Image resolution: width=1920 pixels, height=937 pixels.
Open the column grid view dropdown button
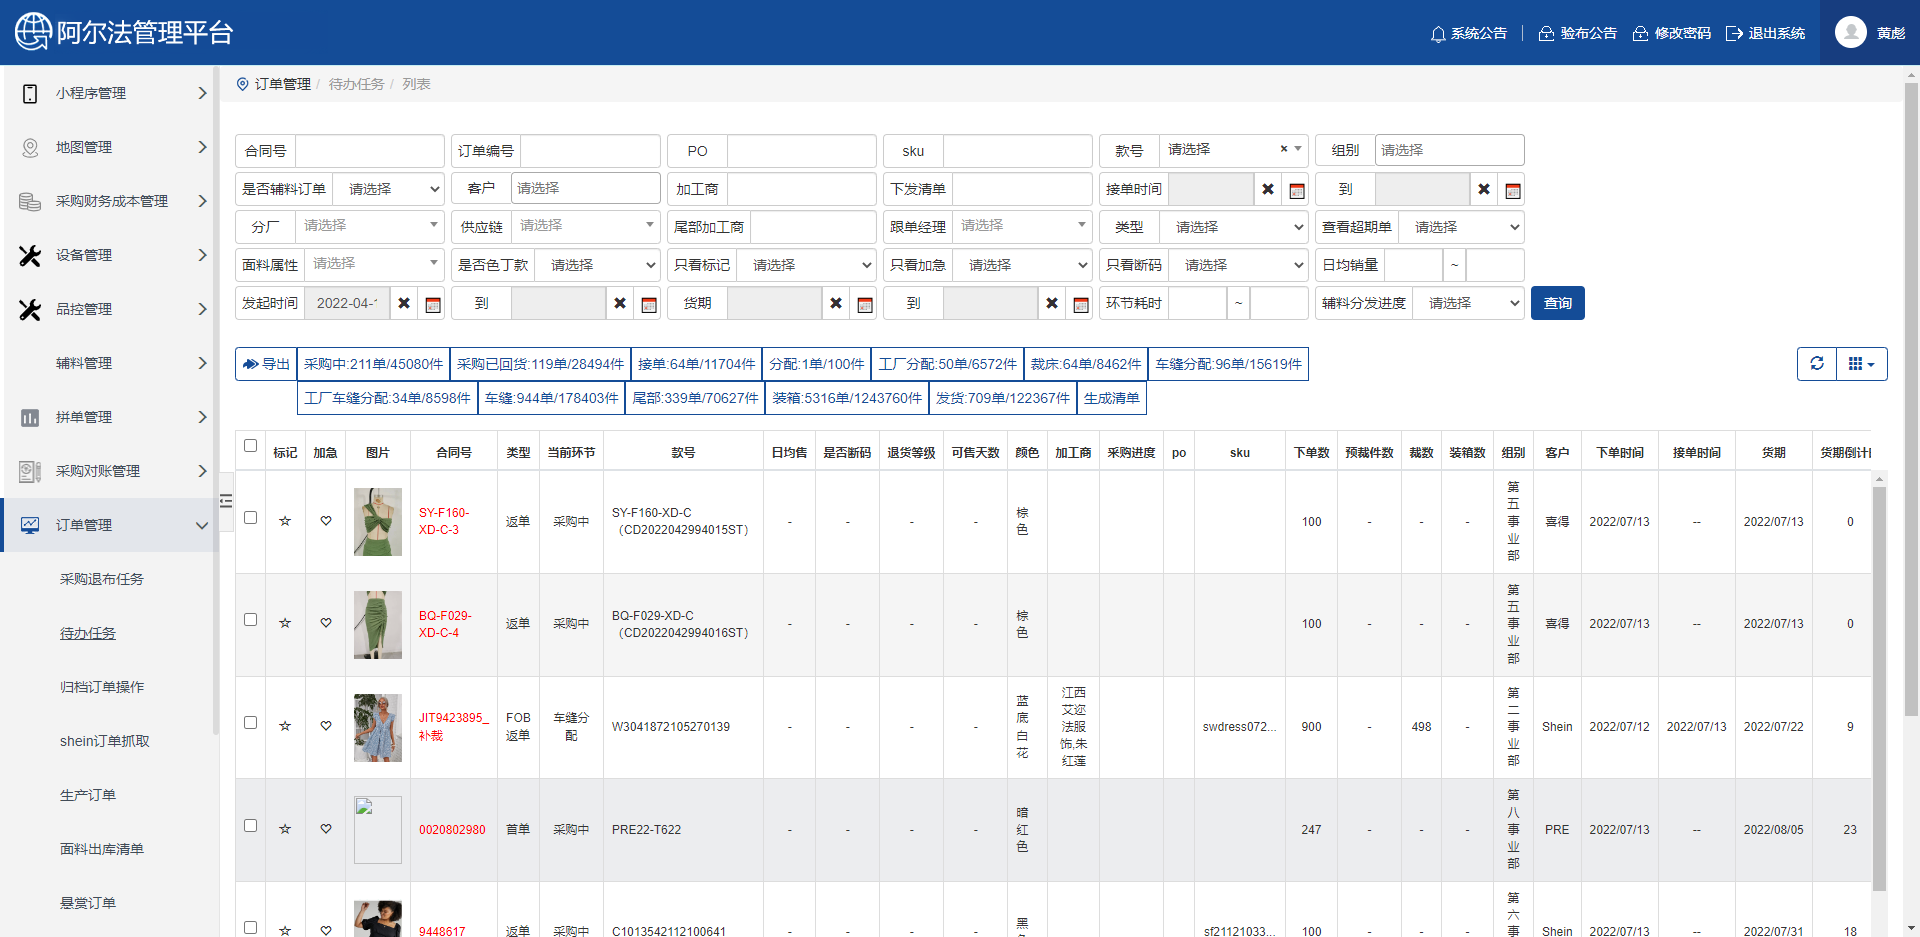[x=1861, y=364]
